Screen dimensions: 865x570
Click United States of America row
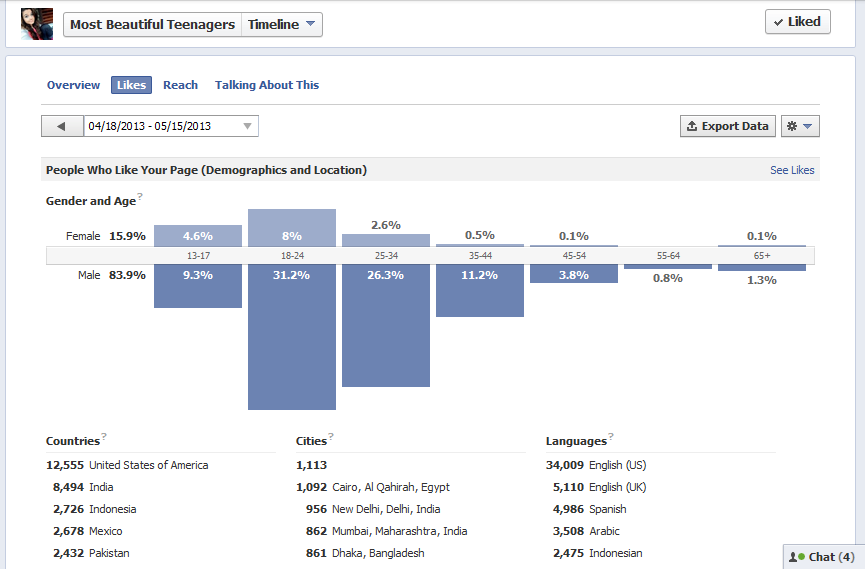tap(127, 465)
